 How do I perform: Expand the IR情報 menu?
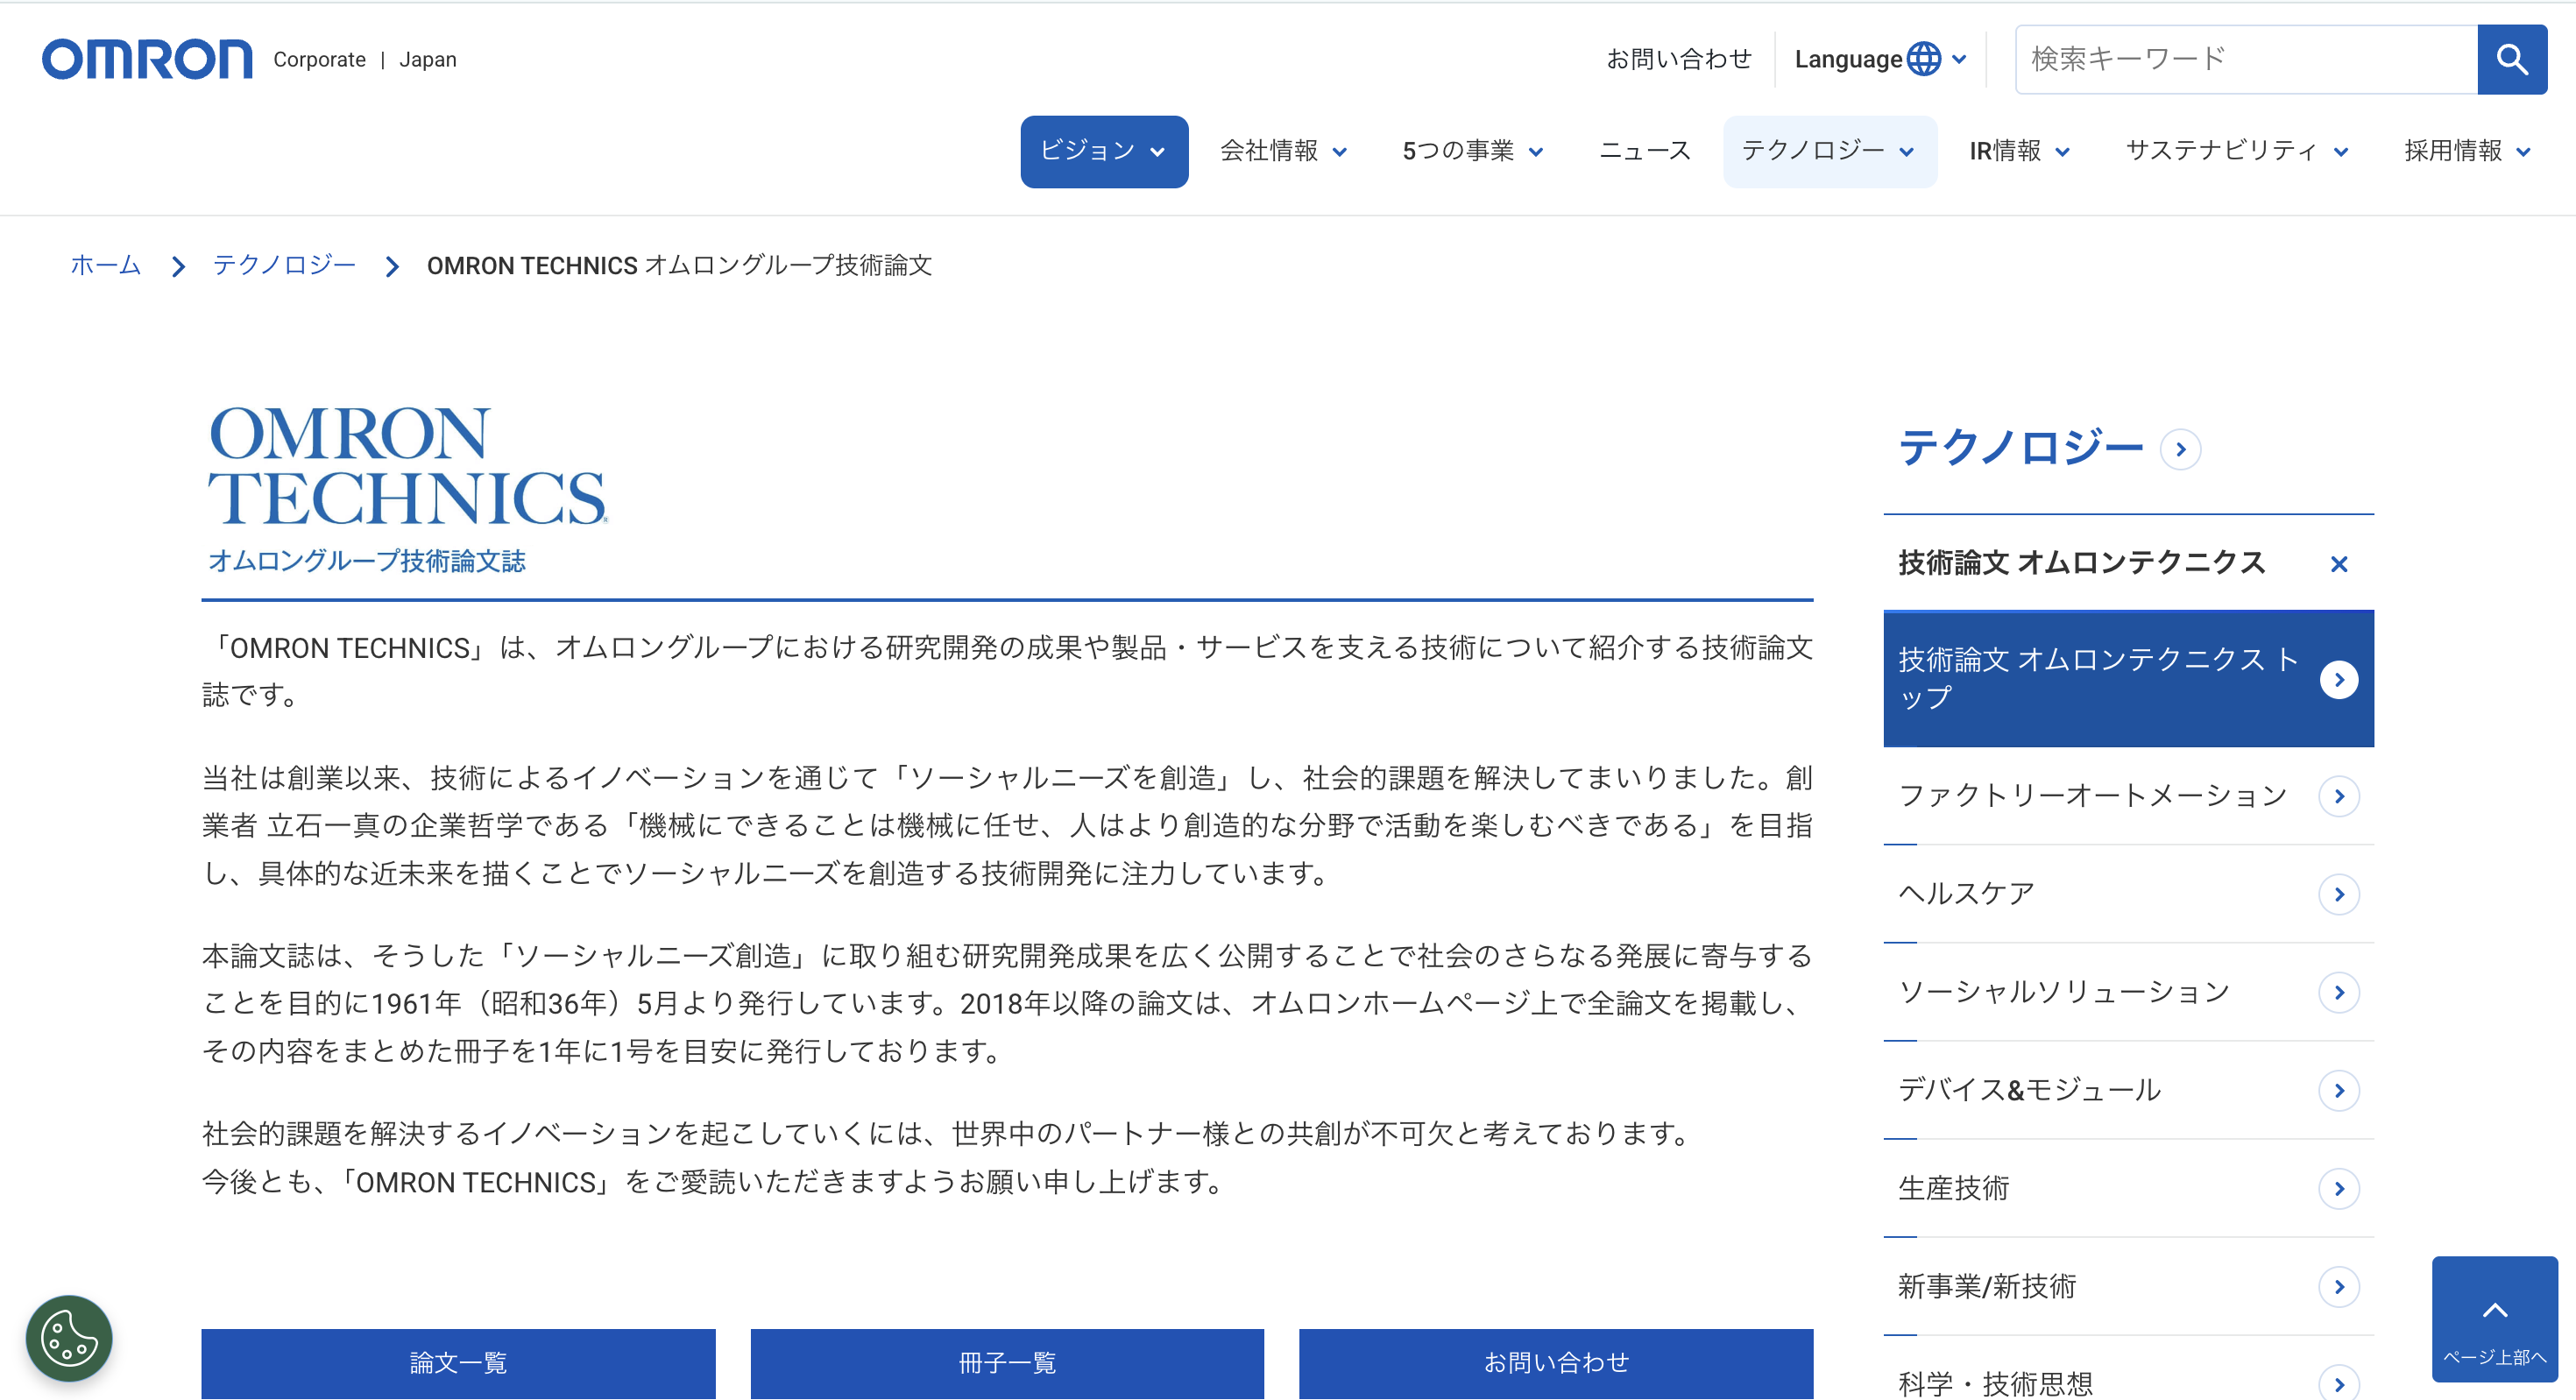(x=2019, y=151)
